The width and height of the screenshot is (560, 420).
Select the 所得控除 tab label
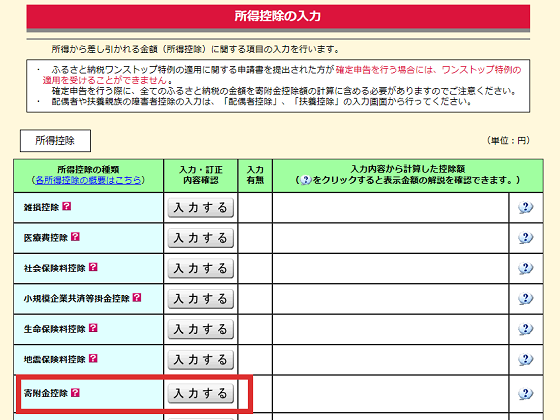click(x=55, y=141)
